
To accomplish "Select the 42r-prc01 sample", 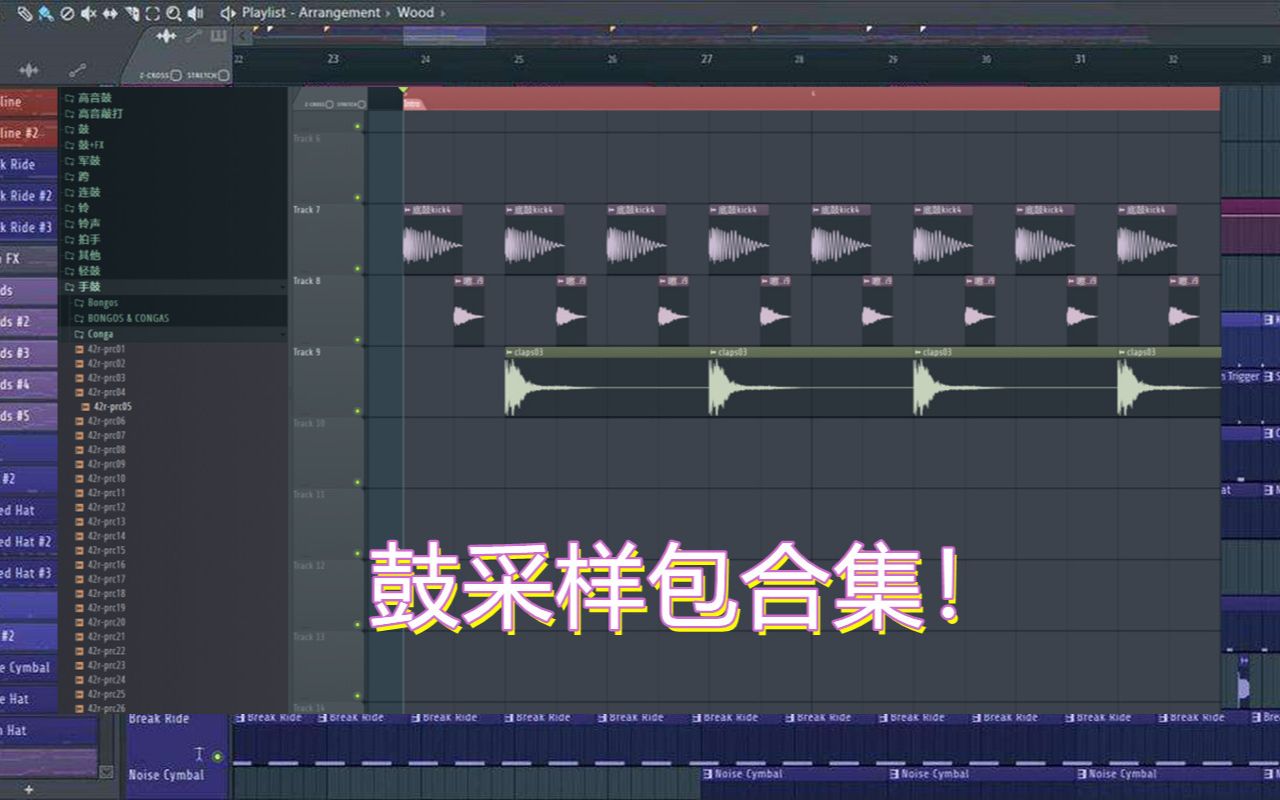I will click(x=101, y=349).
